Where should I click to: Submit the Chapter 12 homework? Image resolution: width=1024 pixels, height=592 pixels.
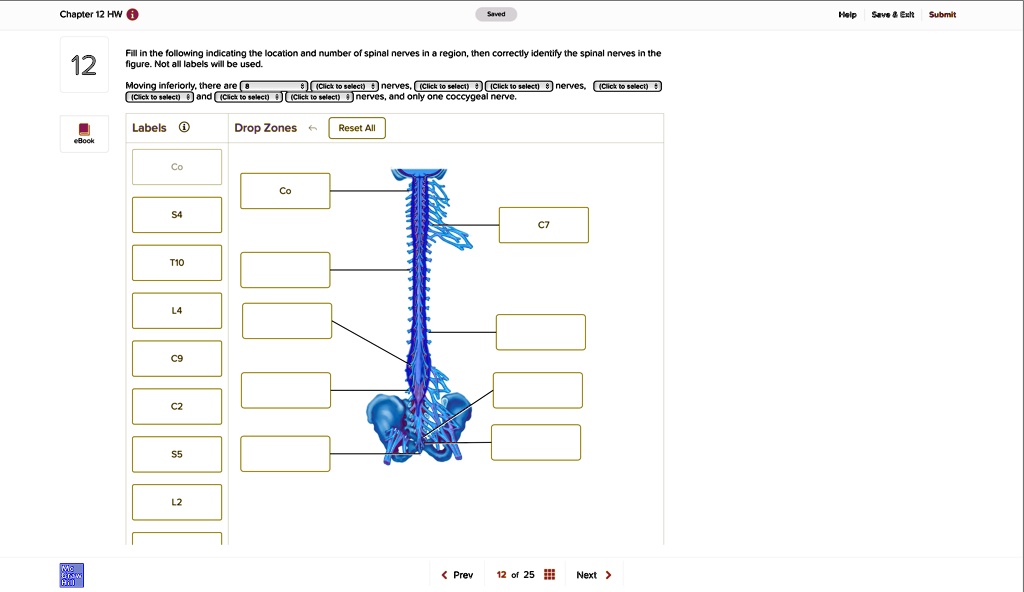click(944, 15)
